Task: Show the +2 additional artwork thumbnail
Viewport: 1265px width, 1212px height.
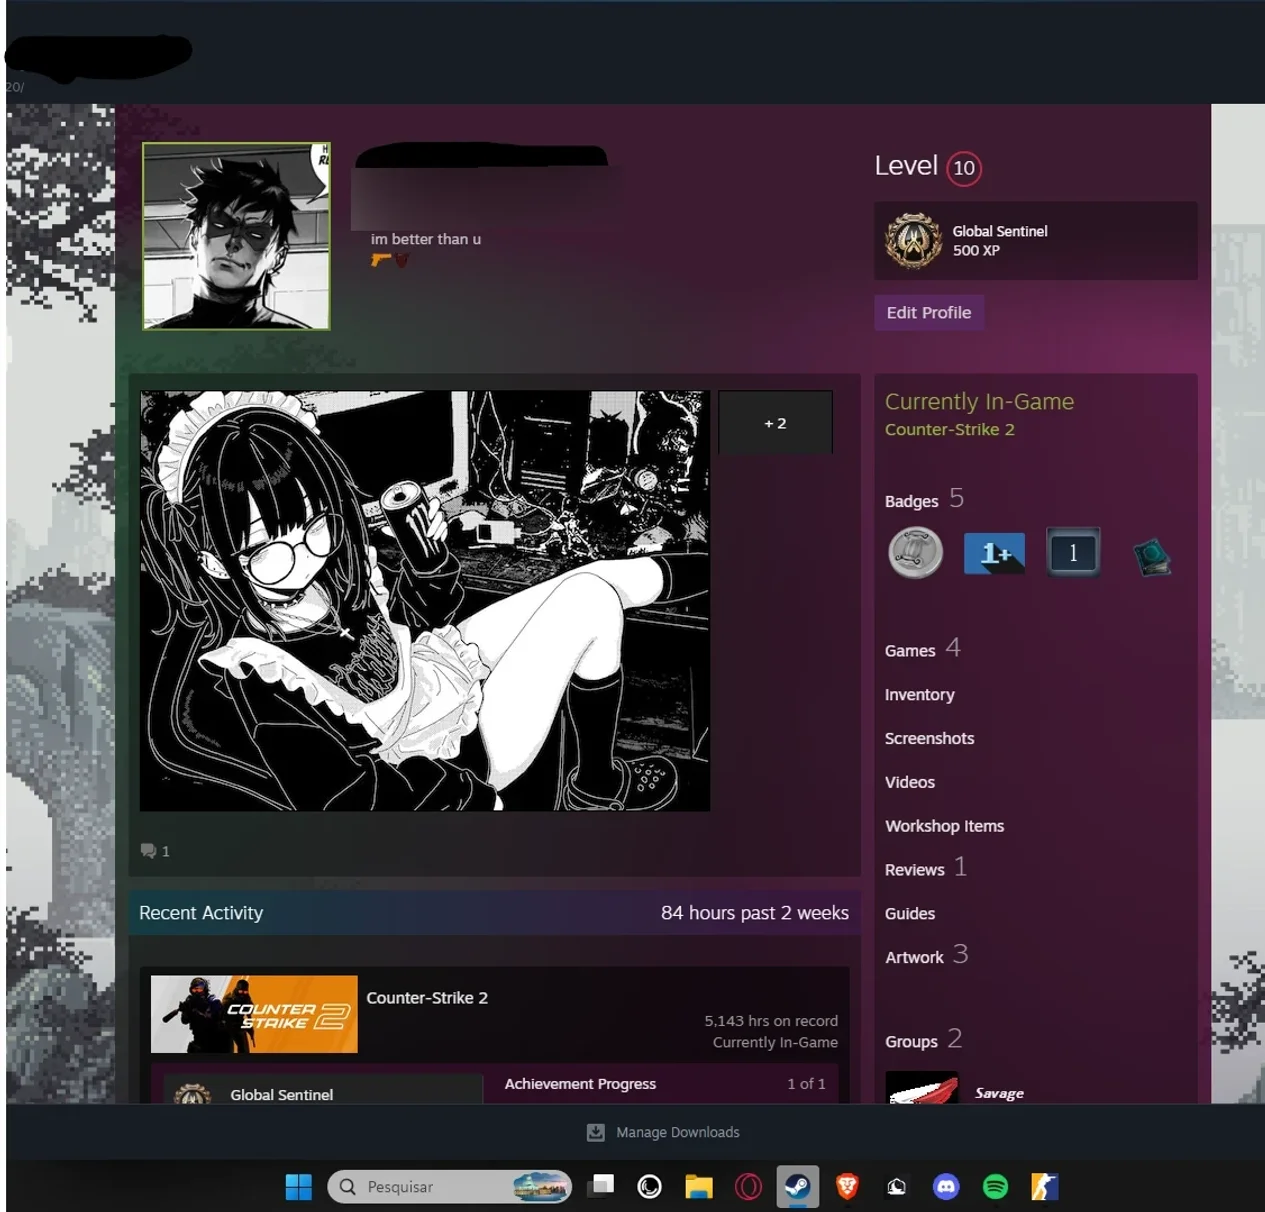Action: point(775,423)
